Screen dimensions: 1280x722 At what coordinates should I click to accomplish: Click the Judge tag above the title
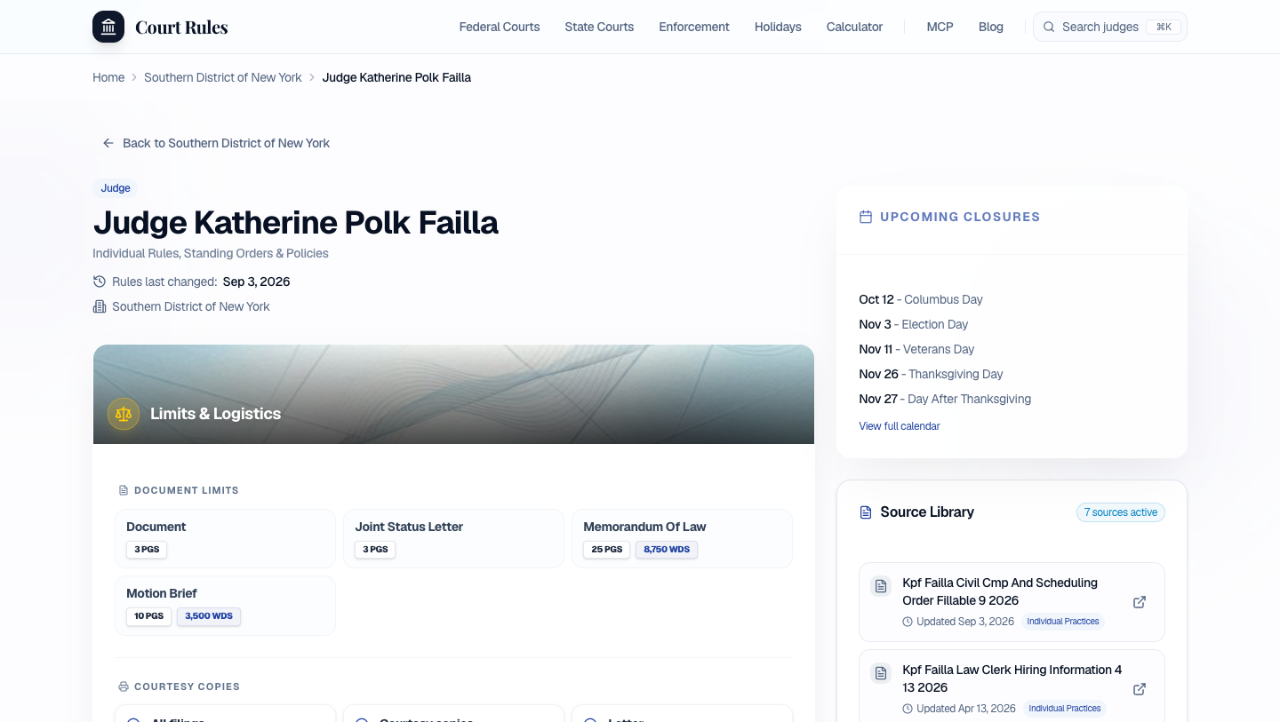(115, 188)
